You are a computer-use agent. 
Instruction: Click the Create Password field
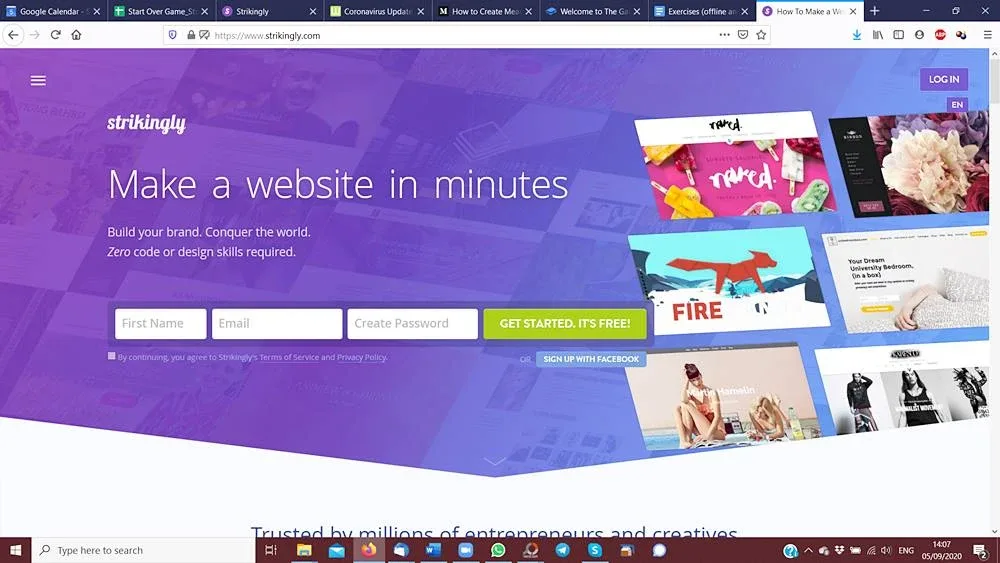coord(413,323)
